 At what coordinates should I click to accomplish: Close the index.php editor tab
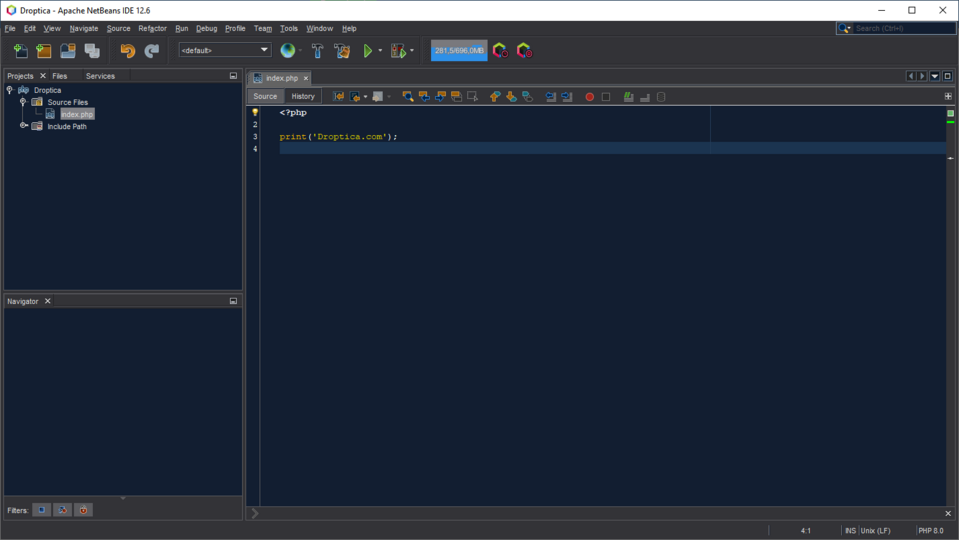pyautogui.click(x=306, y=78)
